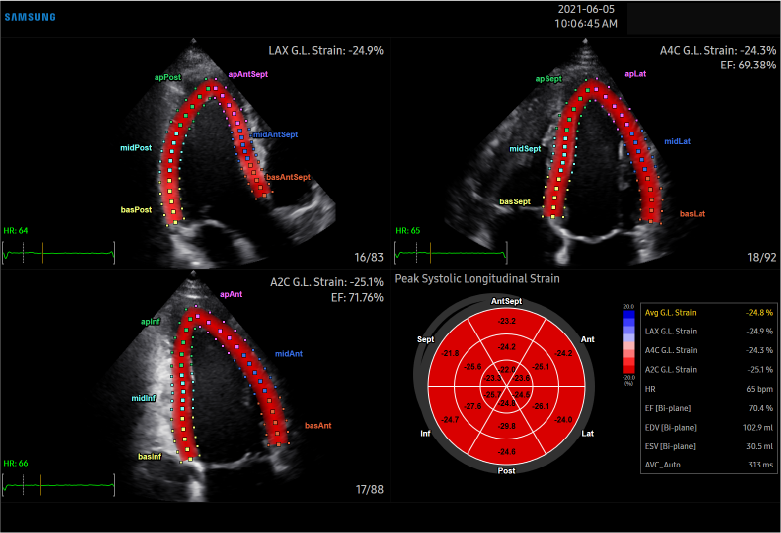The image size is (781, 533).
Task: Select the basAnt label
Action: (x=318, y=426)
